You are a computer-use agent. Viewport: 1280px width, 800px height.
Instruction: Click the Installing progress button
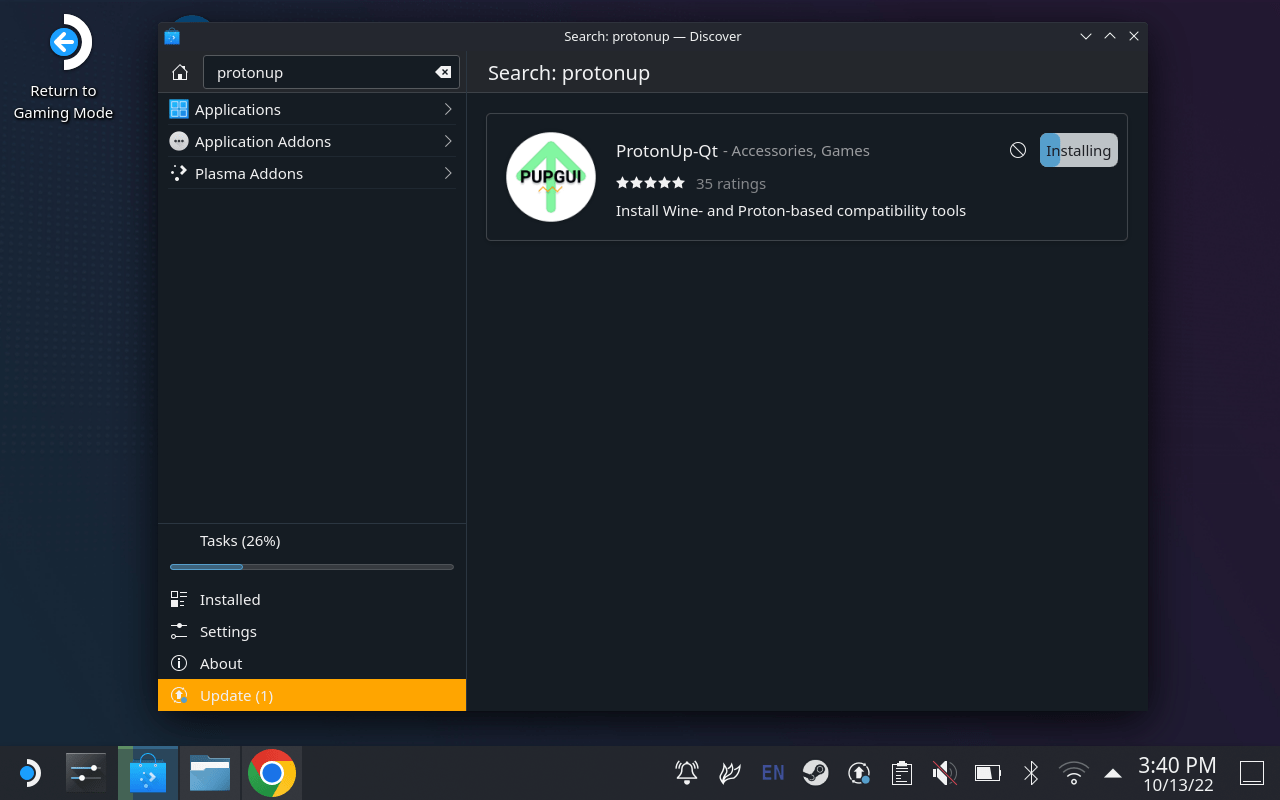click(1078, 150)
